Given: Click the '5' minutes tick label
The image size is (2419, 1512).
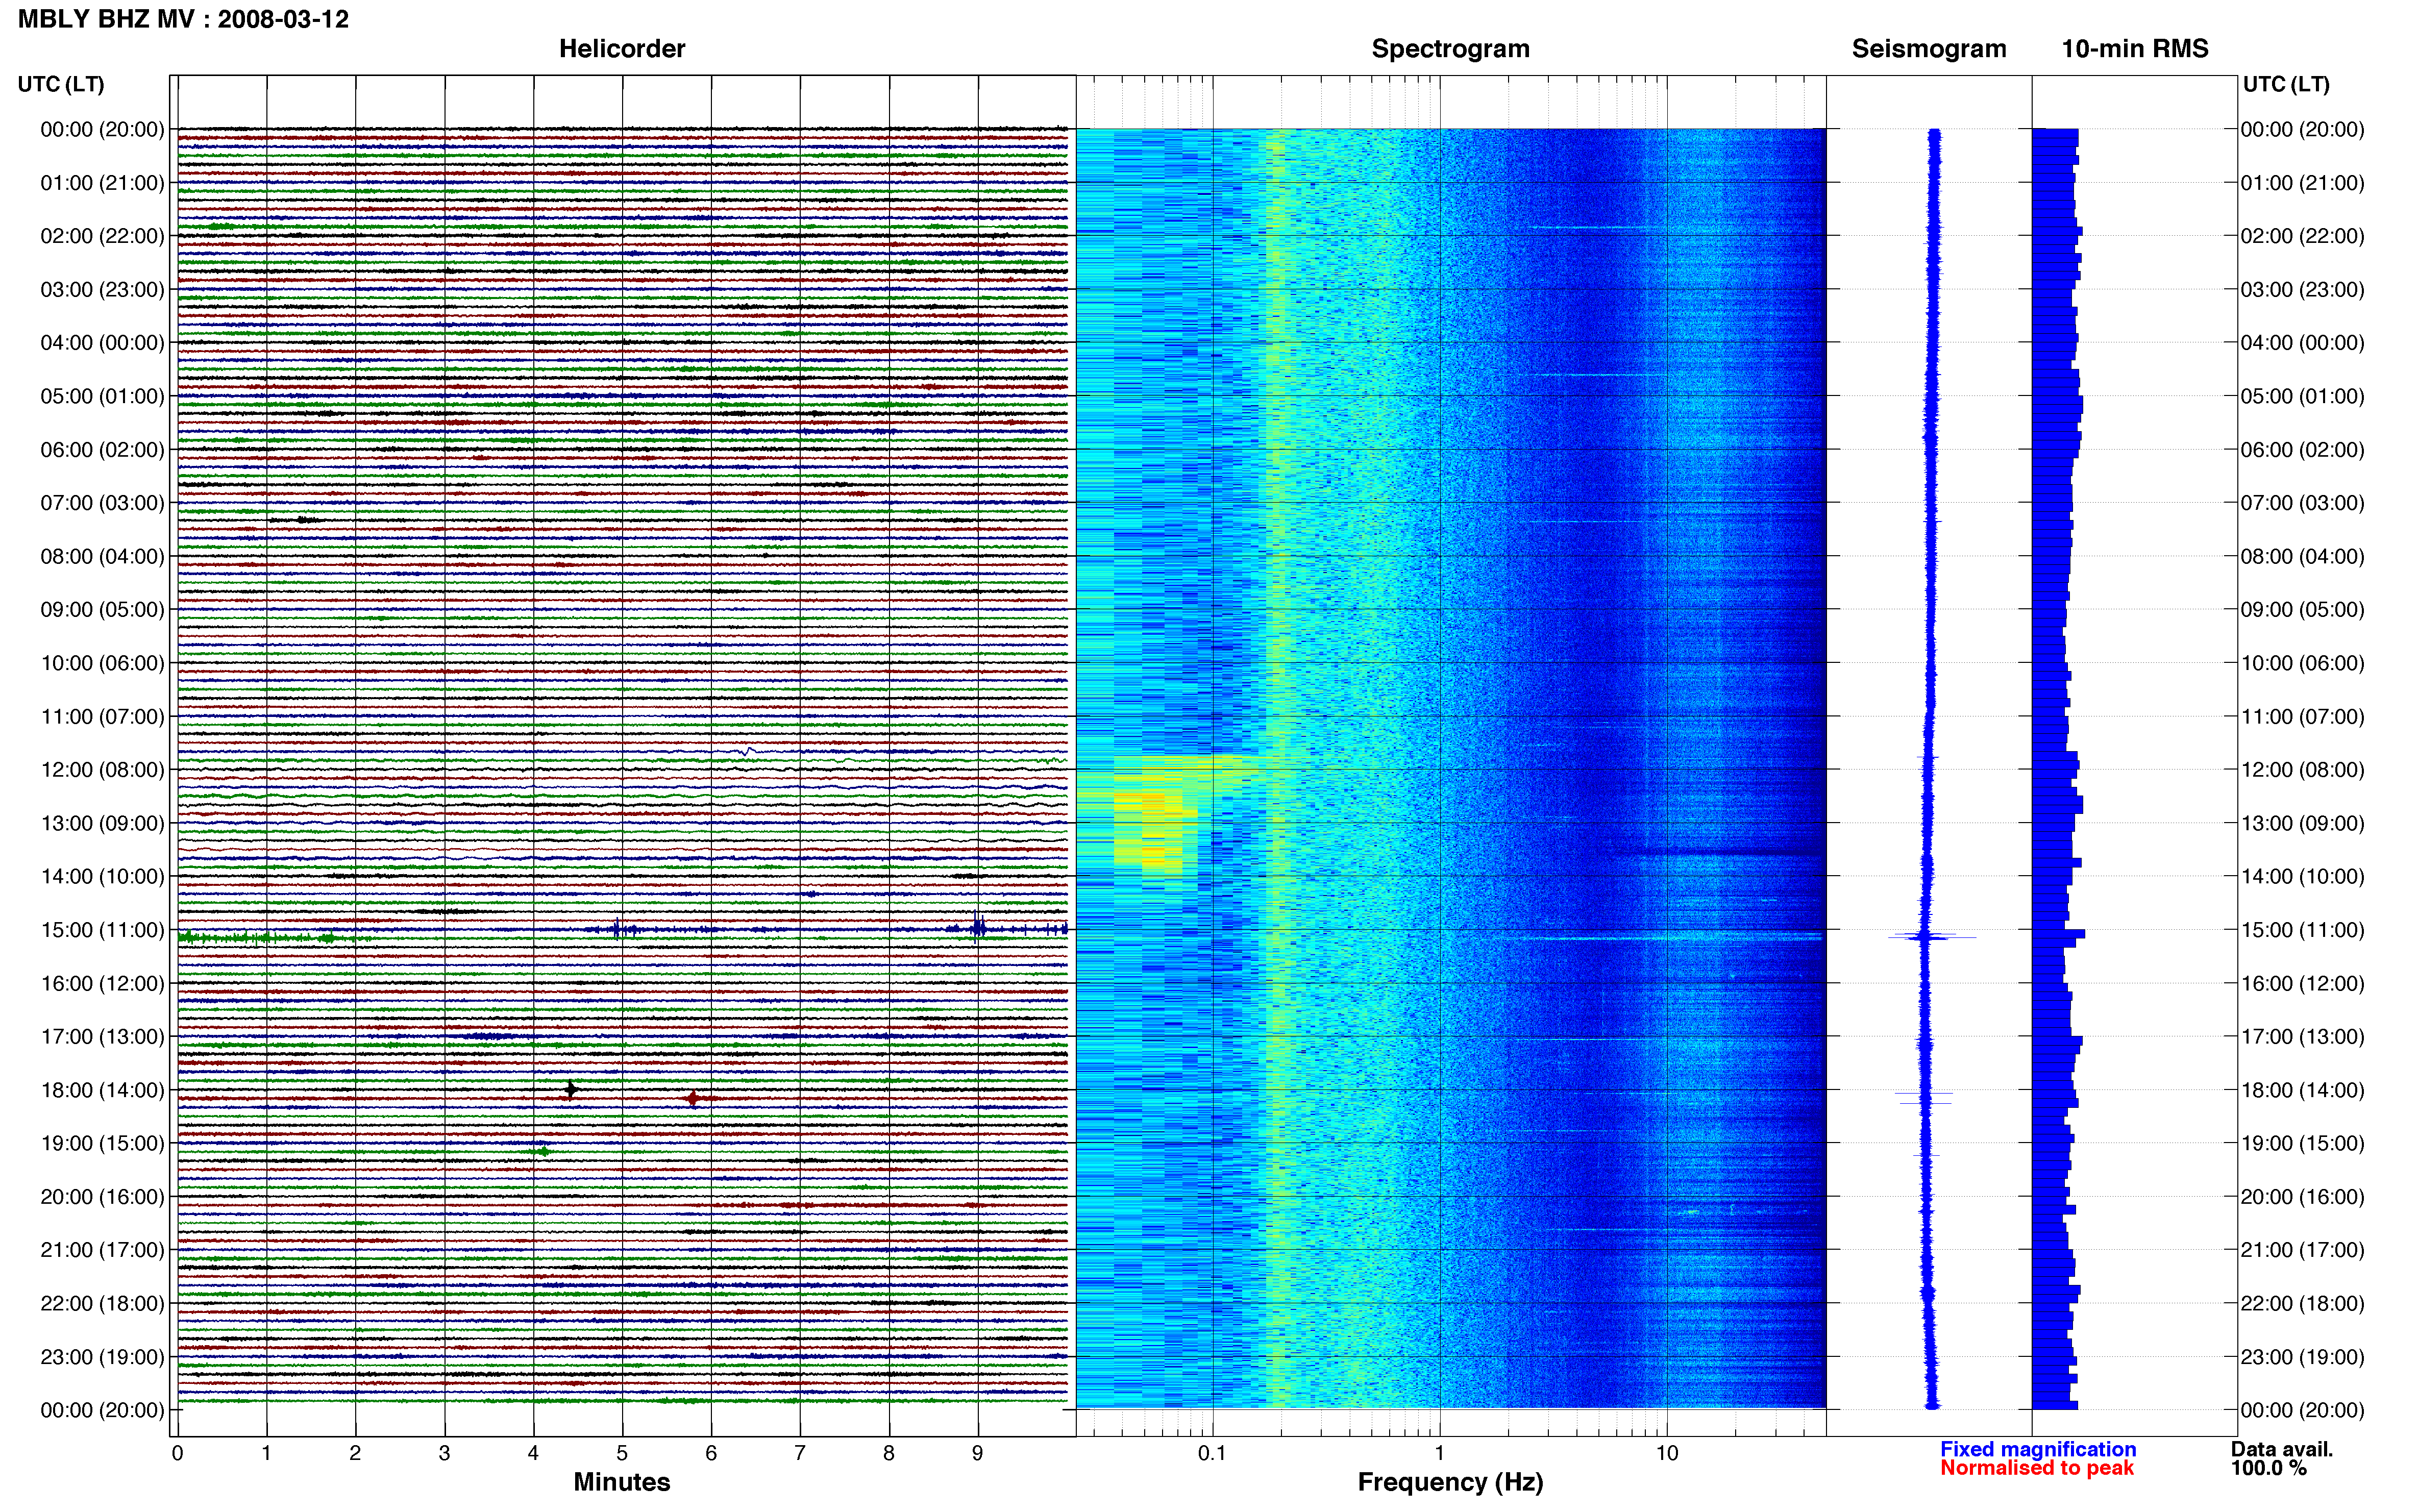Looking at the screenshot, I should (622, 1453).
